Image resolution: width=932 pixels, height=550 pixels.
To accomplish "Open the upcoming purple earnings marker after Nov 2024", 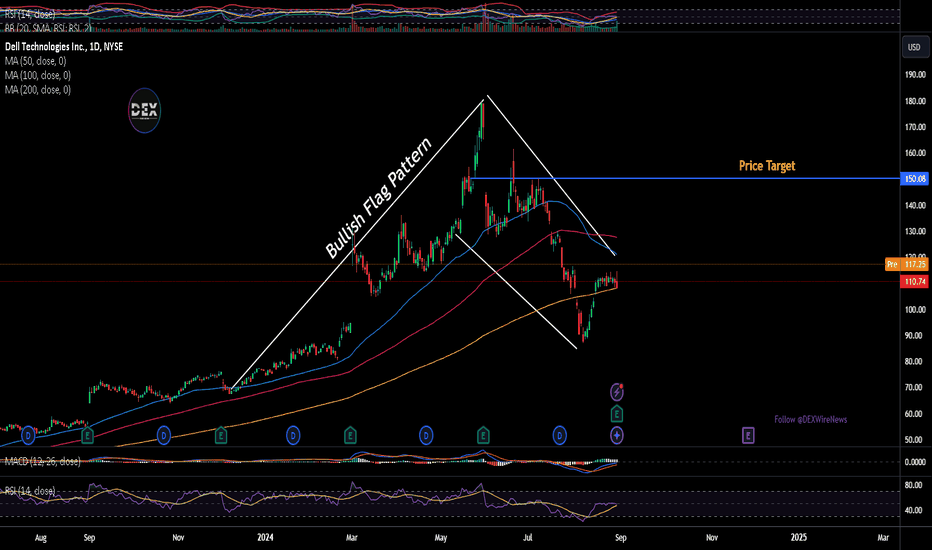I will [748, 435].
